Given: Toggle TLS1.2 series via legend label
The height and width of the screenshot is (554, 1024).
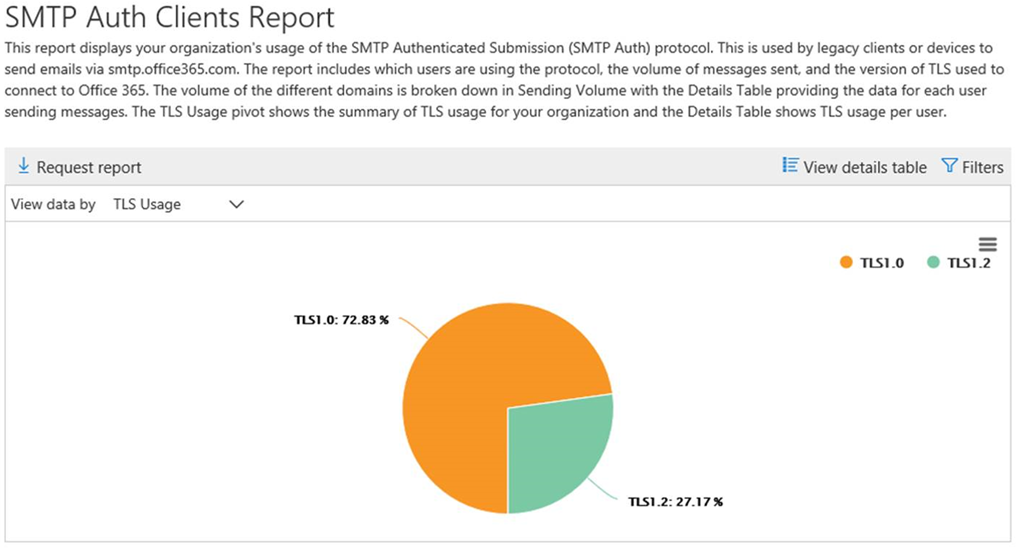Looking at the screenshot, I should (x=969, y=263).
